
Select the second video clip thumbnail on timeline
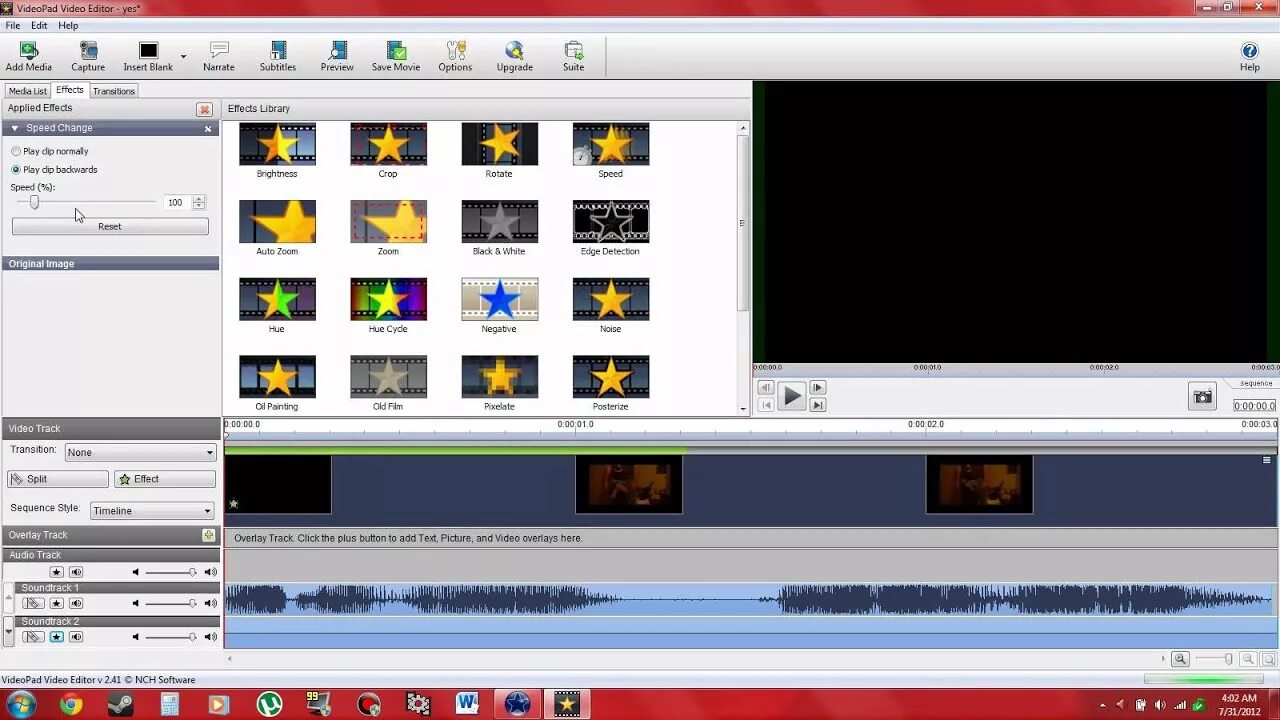pyautogui.click(x=629, y=485)
